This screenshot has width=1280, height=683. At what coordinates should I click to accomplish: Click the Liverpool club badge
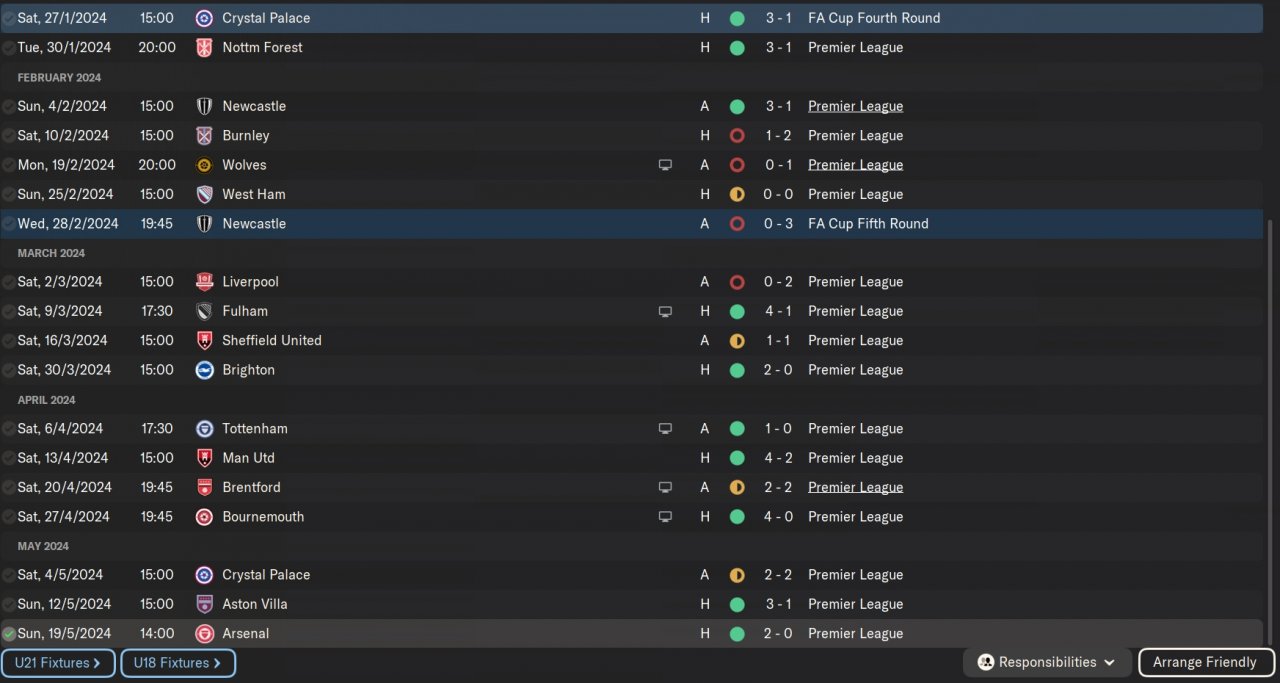pos(204,282)
